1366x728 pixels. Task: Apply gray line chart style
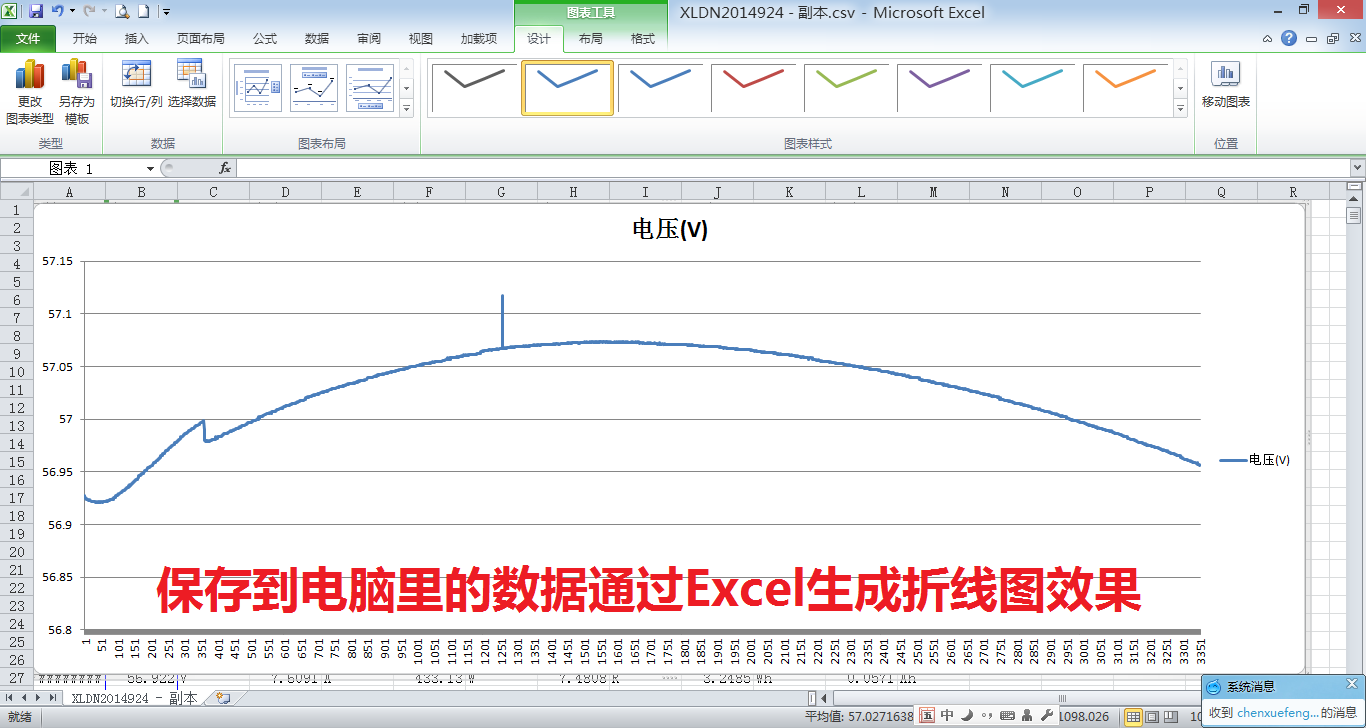click(474, 88)
